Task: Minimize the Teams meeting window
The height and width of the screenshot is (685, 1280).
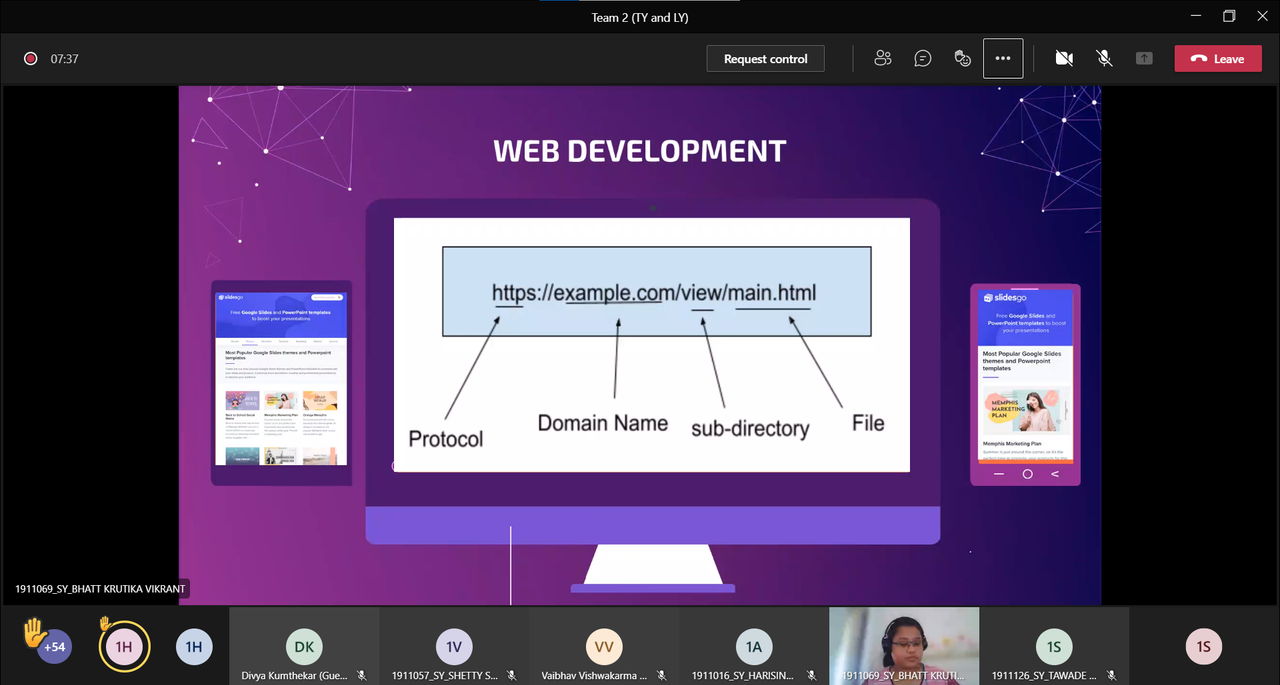Action: [x=1195, y=16]
